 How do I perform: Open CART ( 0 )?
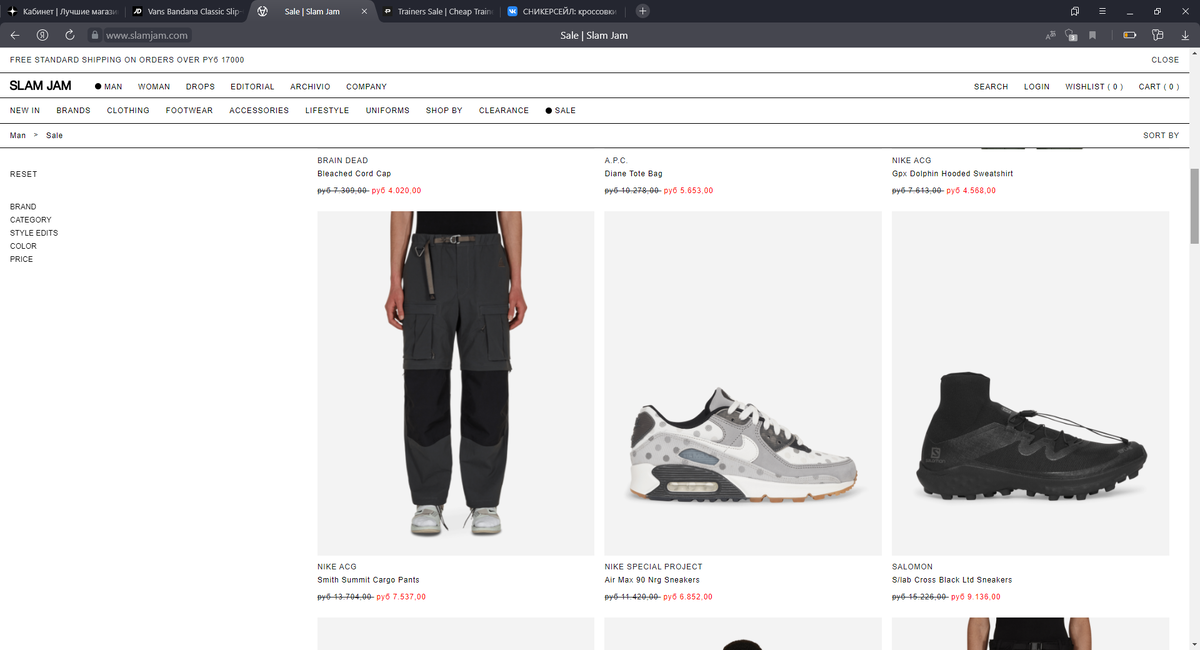click(x=1159, y=87)
